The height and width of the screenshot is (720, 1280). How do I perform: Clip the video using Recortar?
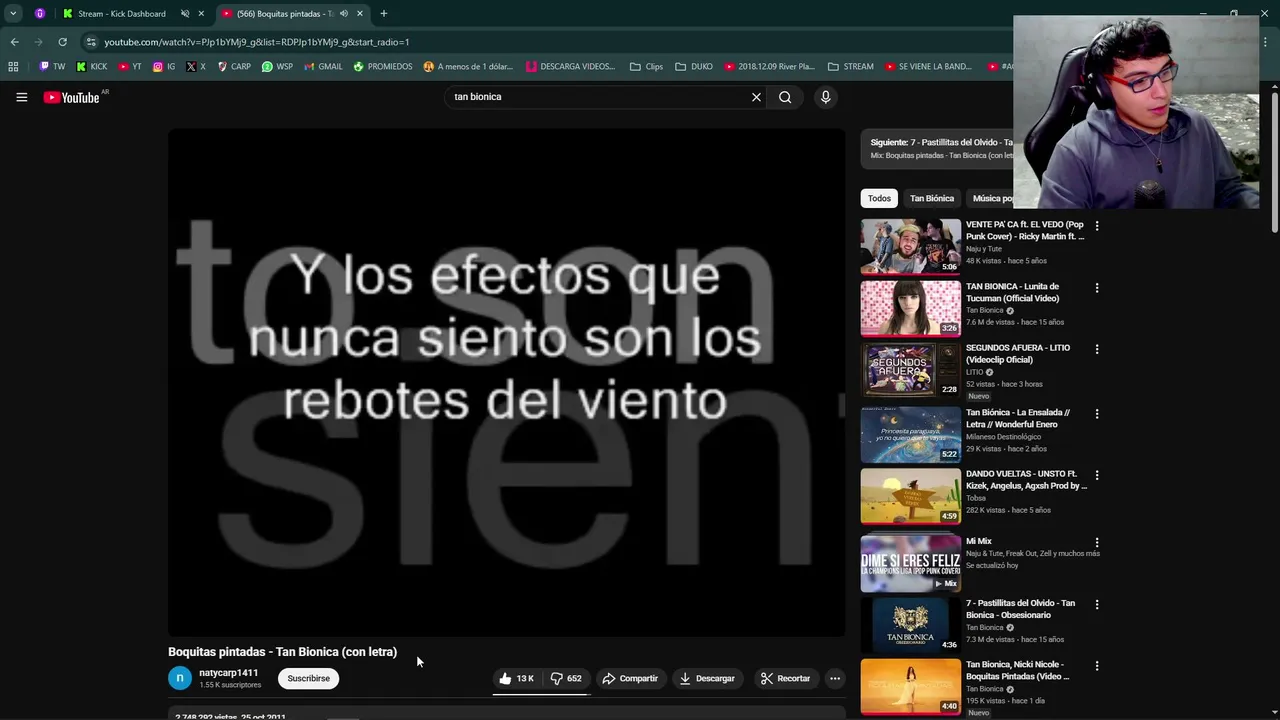pos(785,678)
